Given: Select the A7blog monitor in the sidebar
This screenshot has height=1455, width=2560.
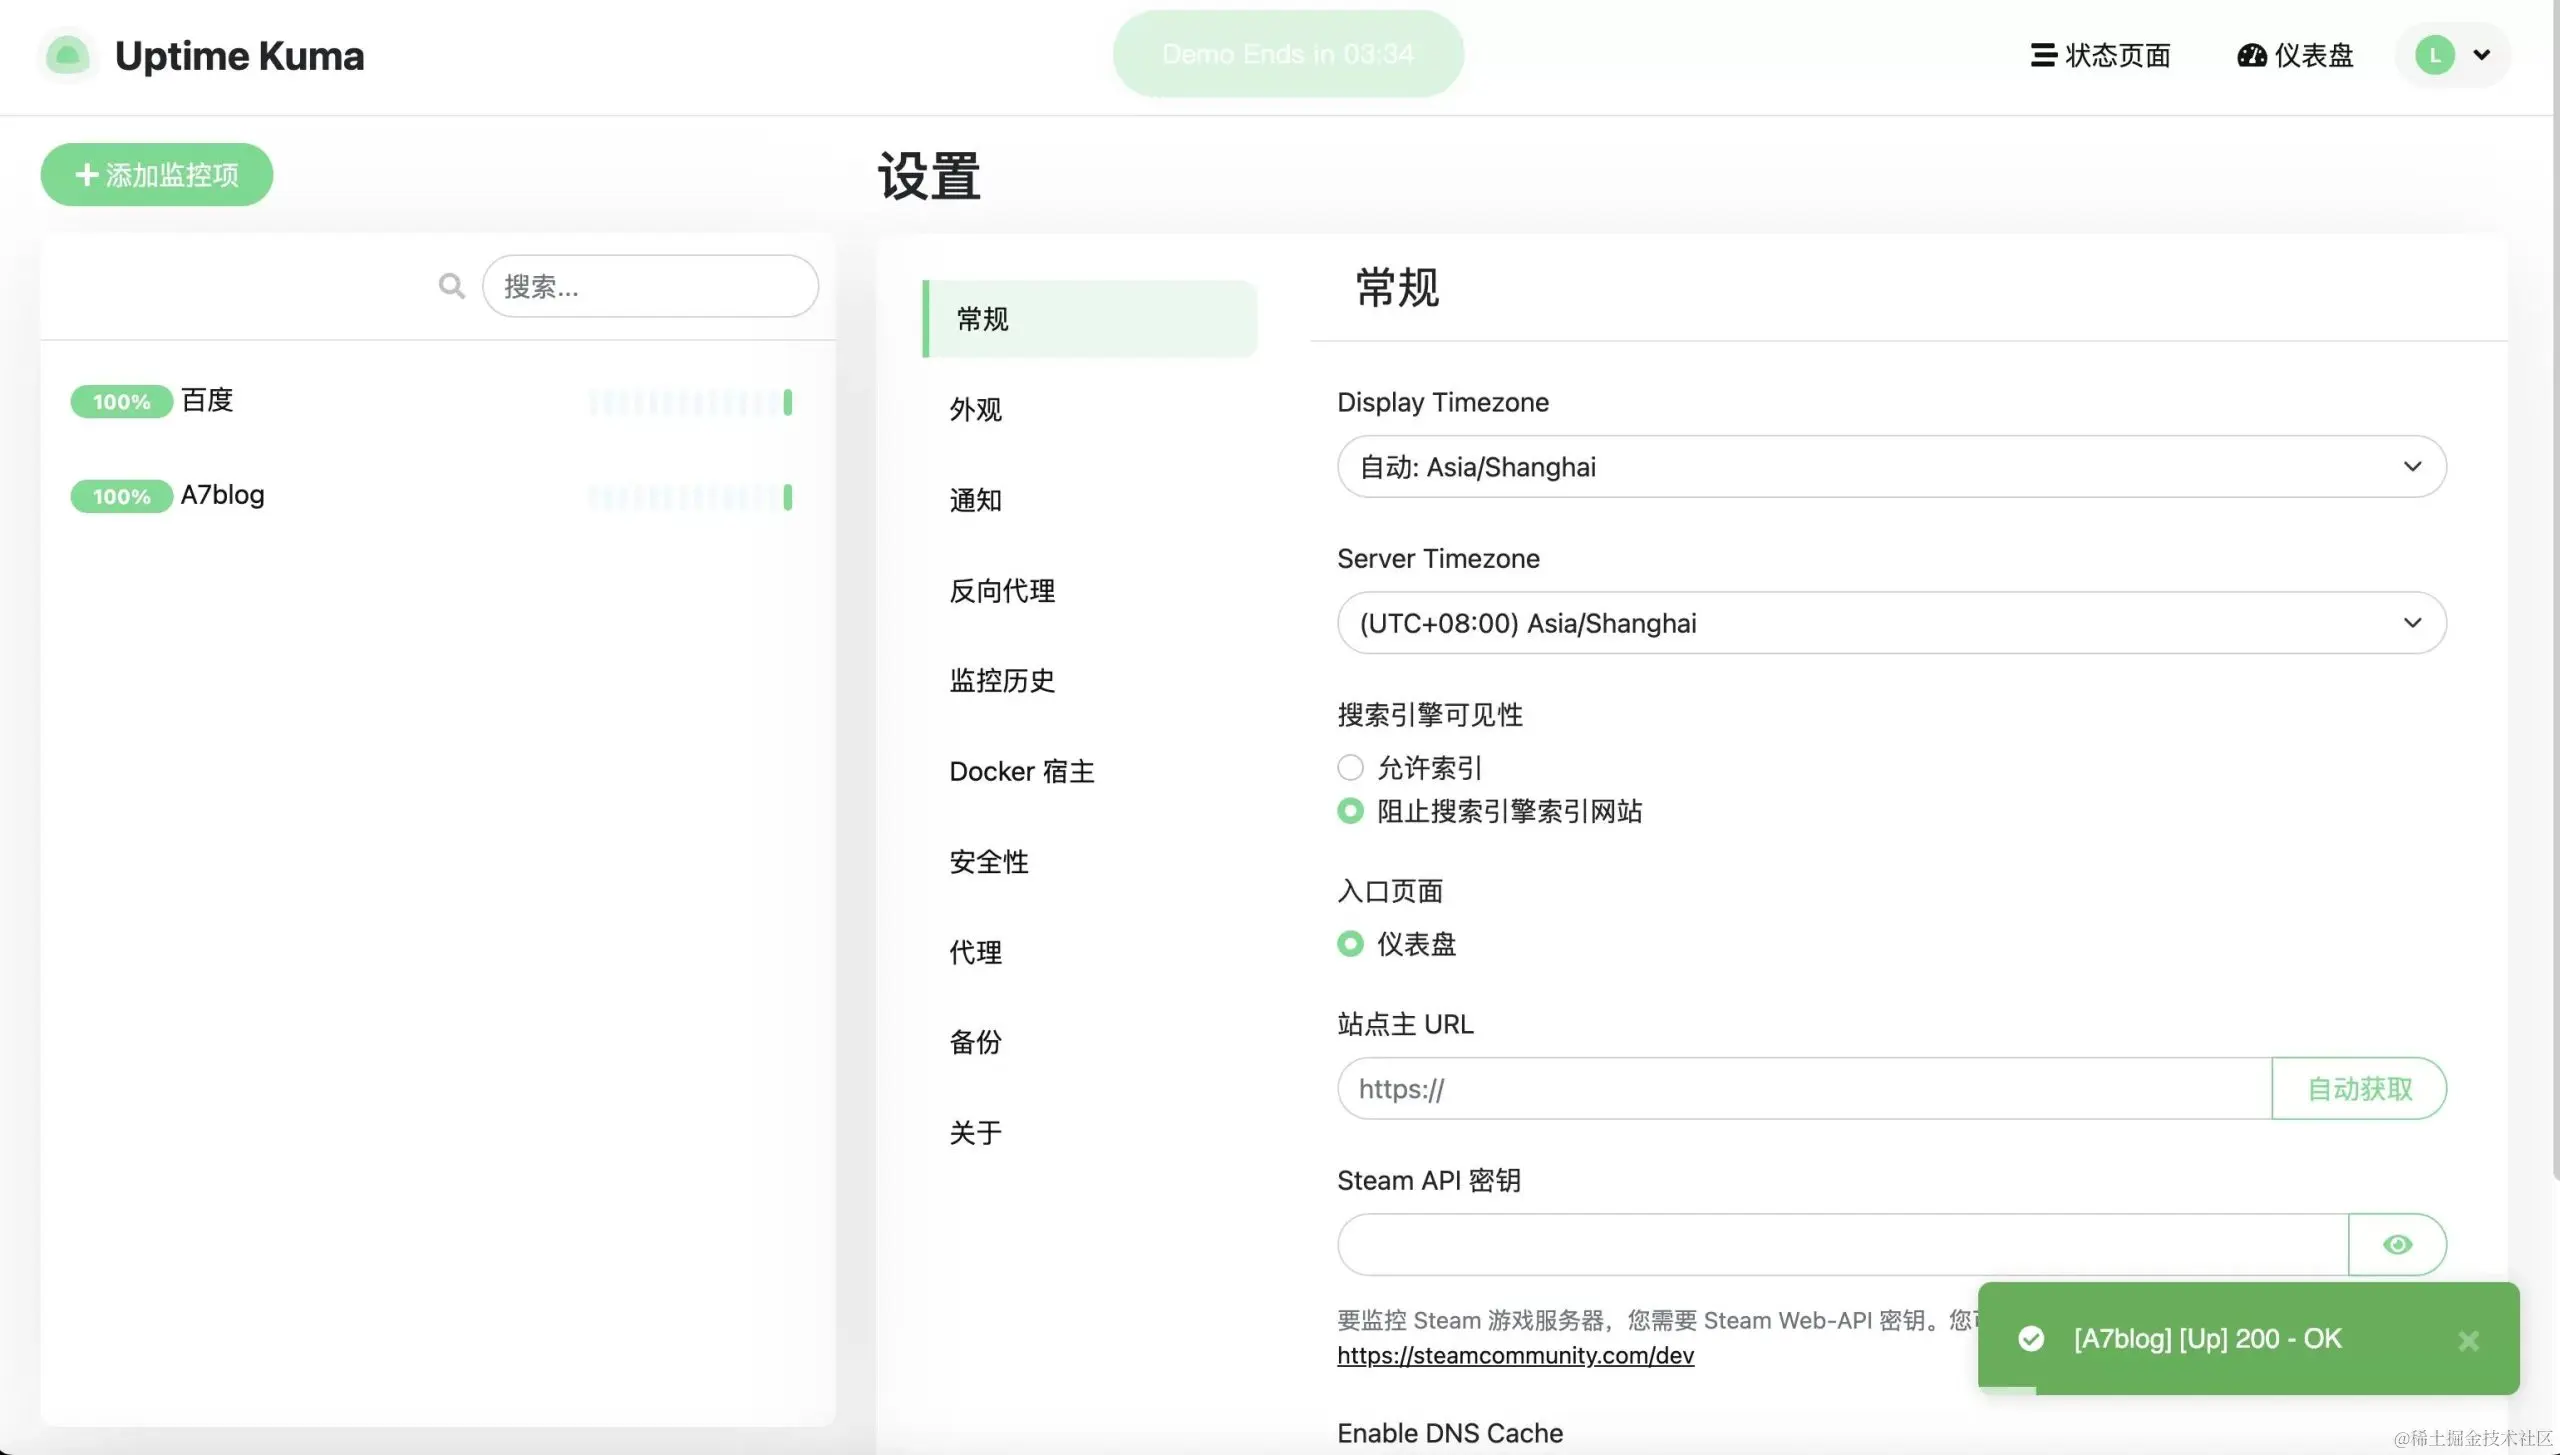Looking at the screenshot, I should pos(222,495).
